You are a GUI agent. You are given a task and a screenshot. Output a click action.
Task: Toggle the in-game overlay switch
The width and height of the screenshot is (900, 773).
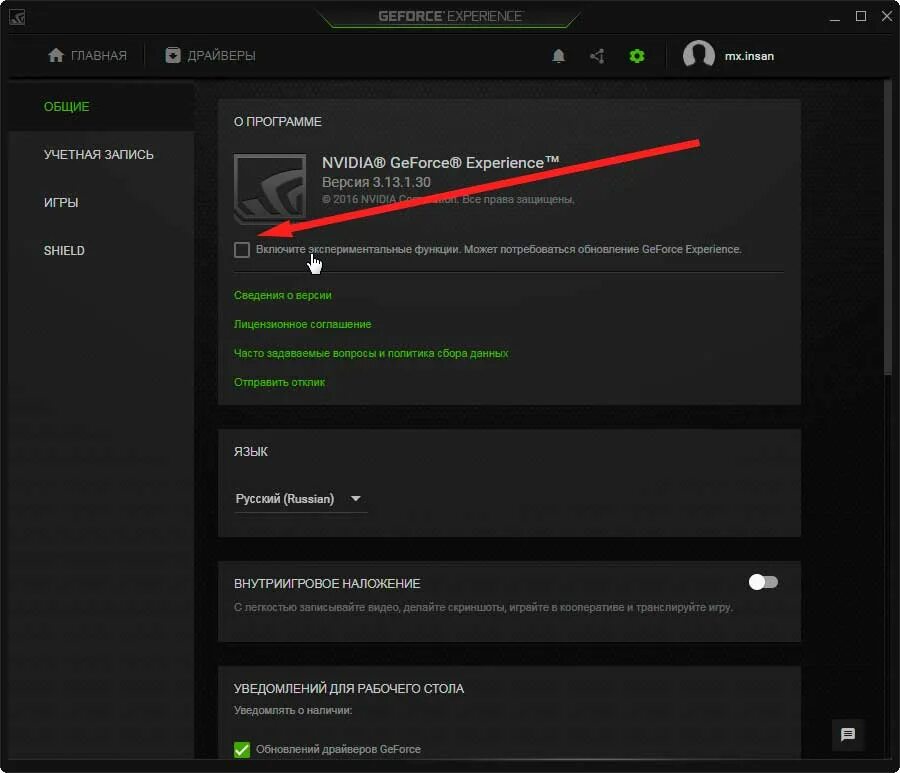[763, 582]
